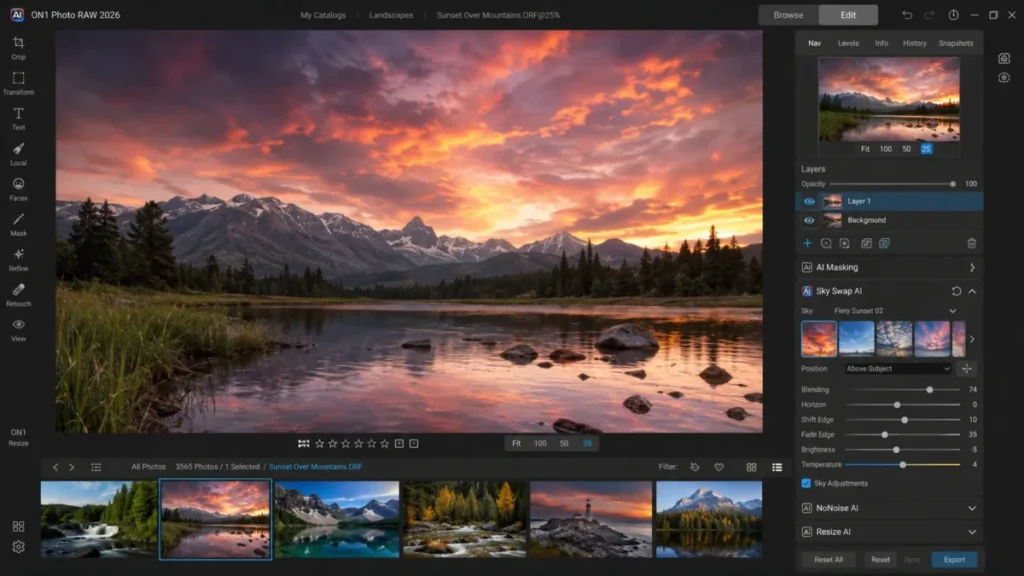Select the Mask tool
The image size is (1024, 576).
click(18, 225)
